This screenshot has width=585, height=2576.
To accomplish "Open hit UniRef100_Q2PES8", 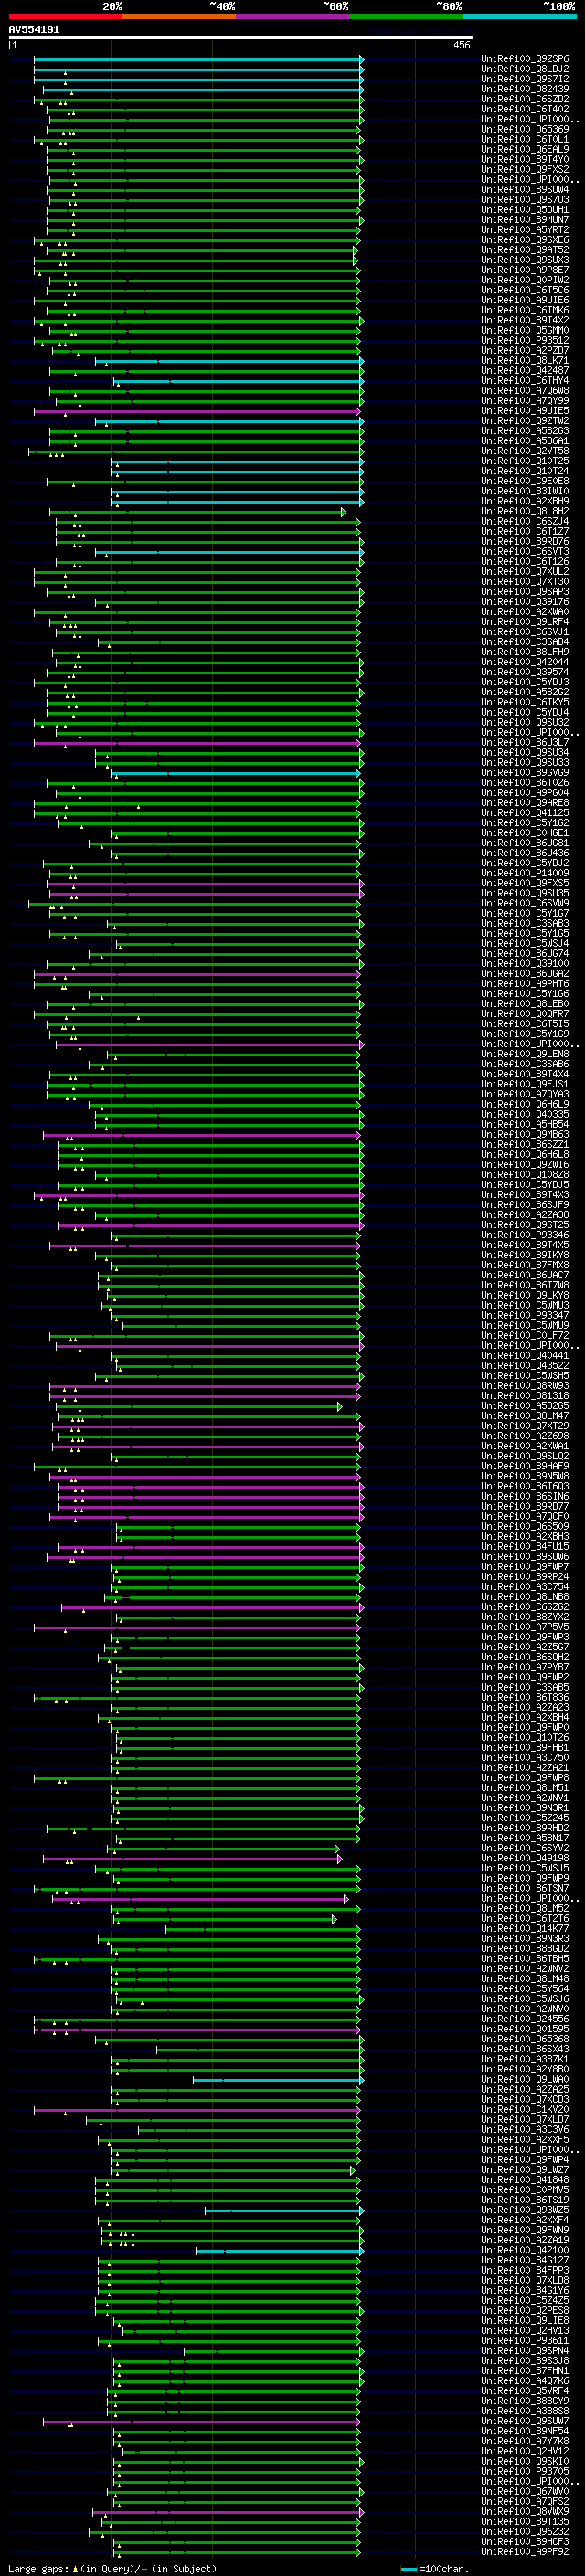I will (525, 2311).
